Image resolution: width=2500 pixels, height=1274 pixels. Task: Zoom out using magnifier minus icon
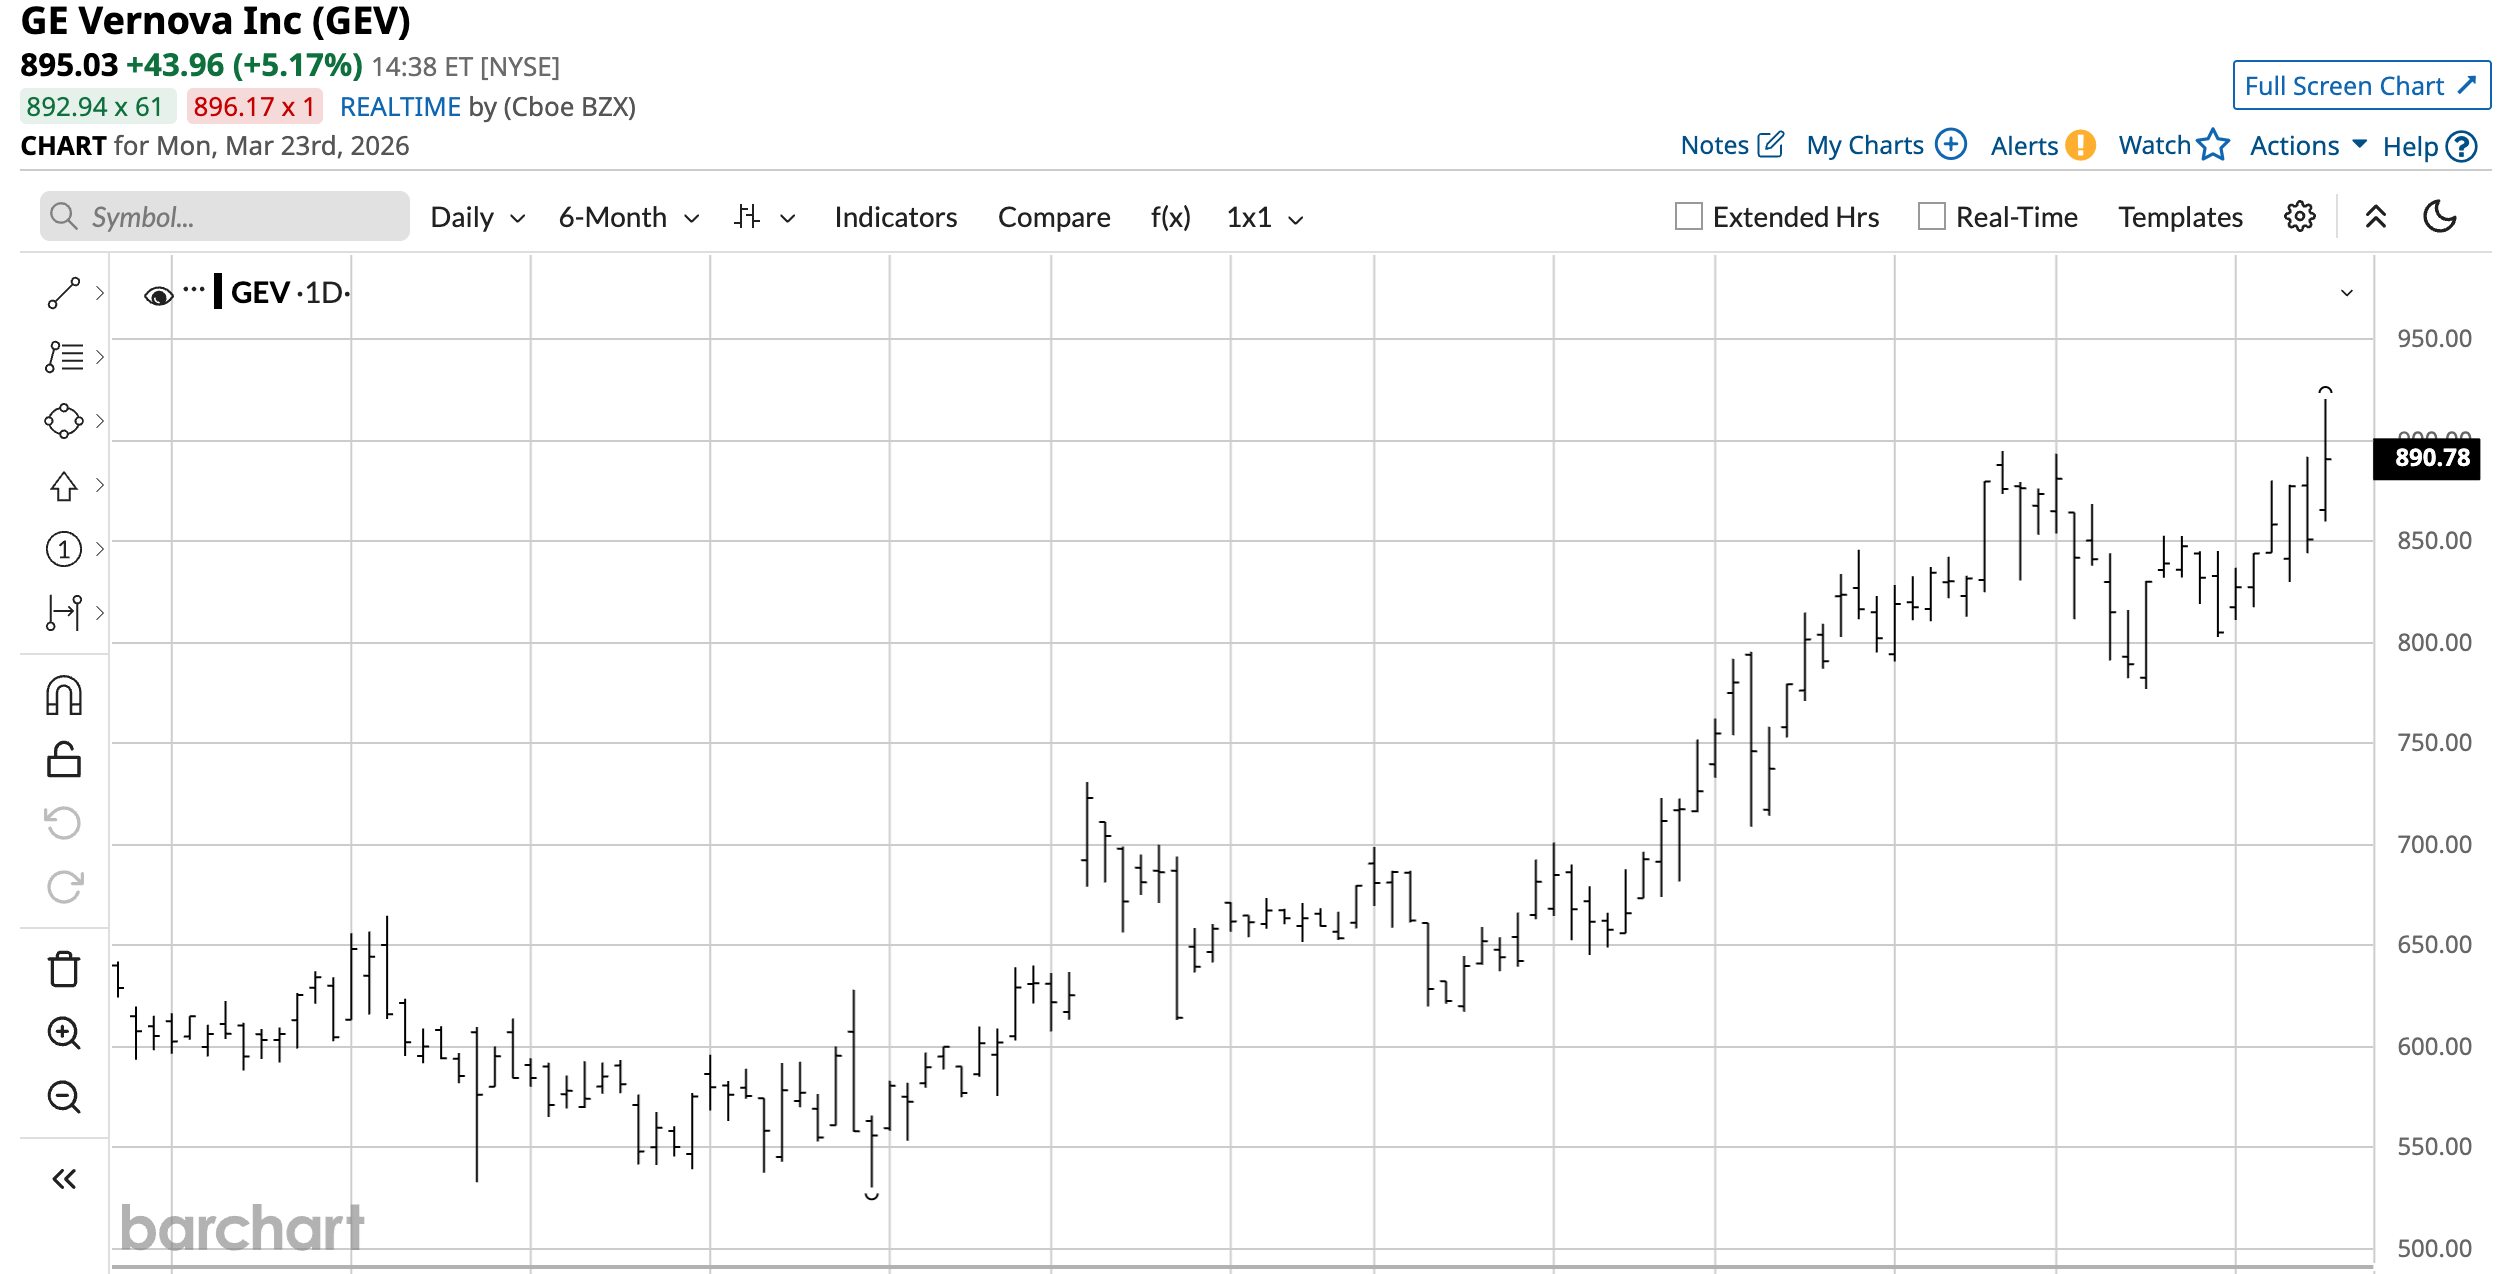pos(64,1097)
